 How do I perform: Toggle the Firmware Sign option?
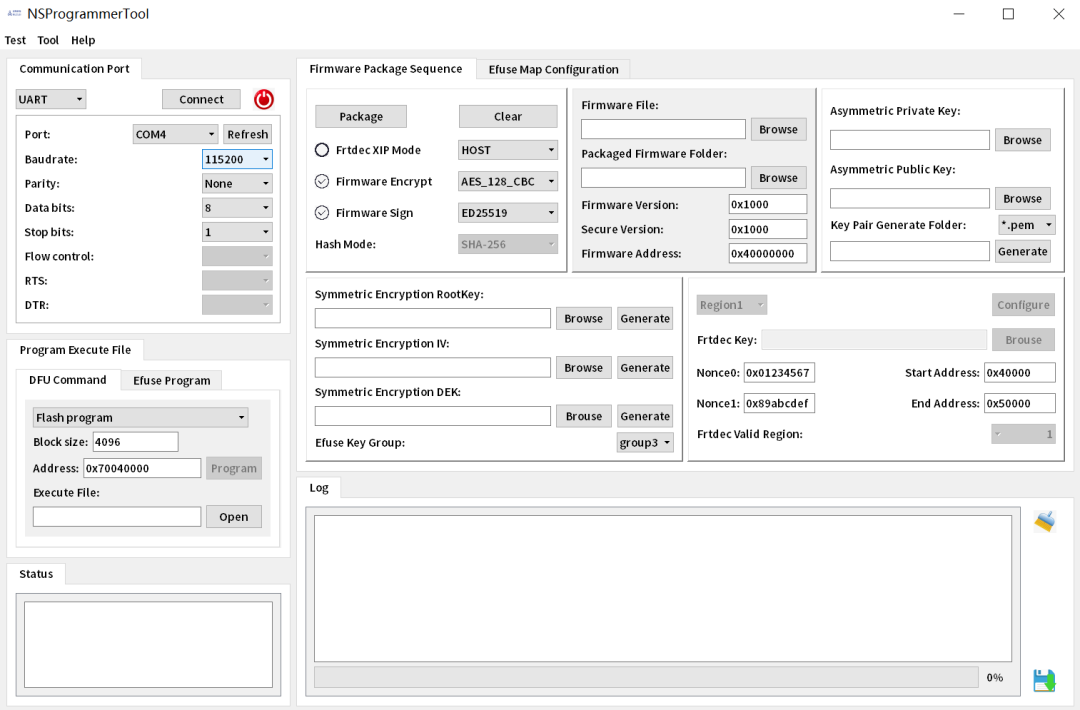tap(322, 213)
